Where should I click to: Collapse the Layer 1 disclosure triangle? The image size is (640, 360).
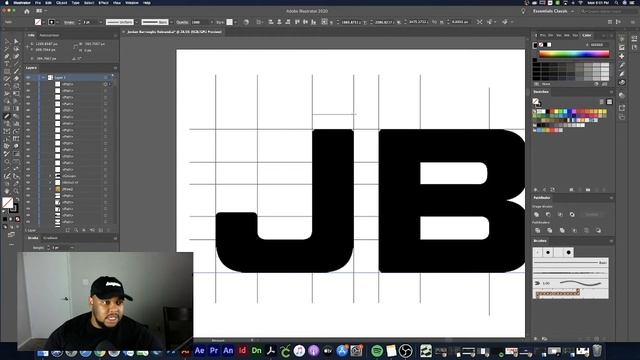[43, 78]
